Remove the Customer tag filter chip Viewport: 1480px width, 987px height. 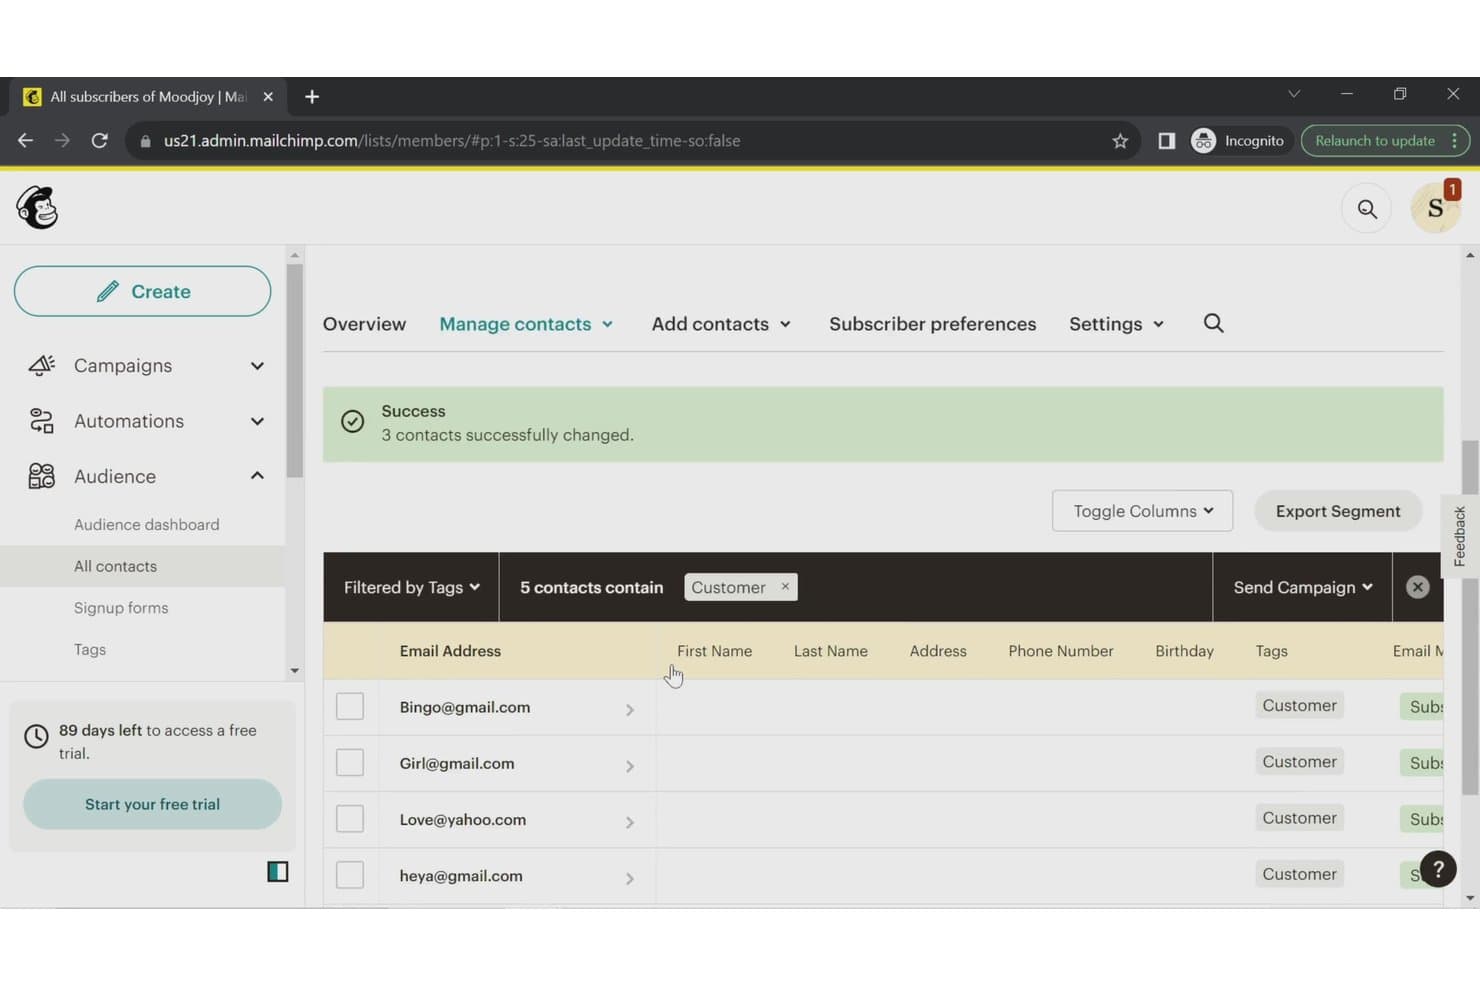785,587
